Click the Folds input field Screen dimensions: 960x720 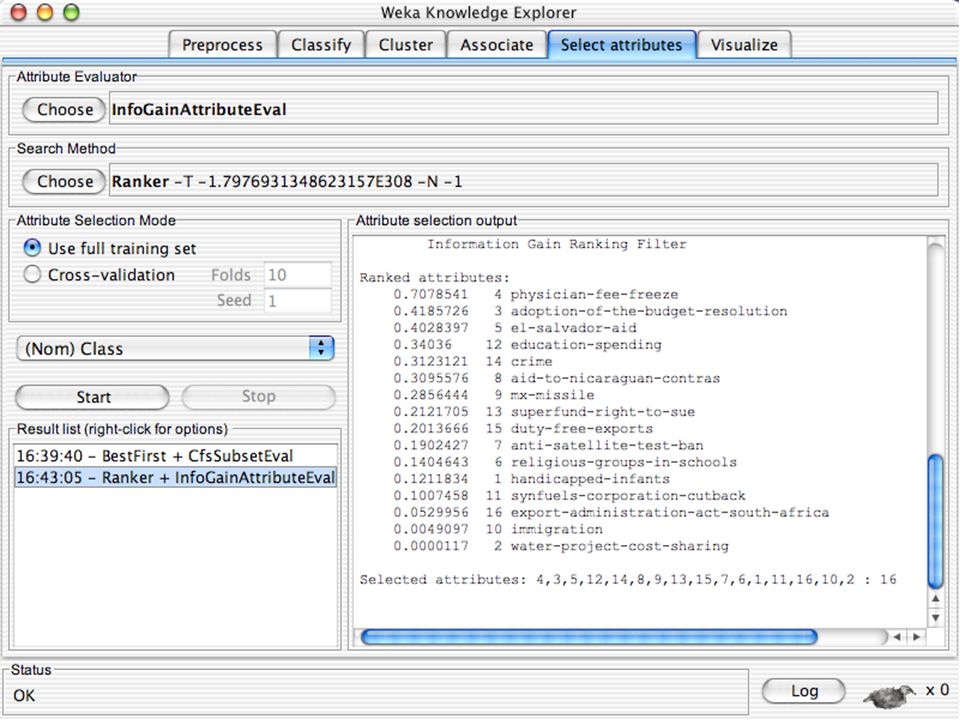click(x=298, y=275)
